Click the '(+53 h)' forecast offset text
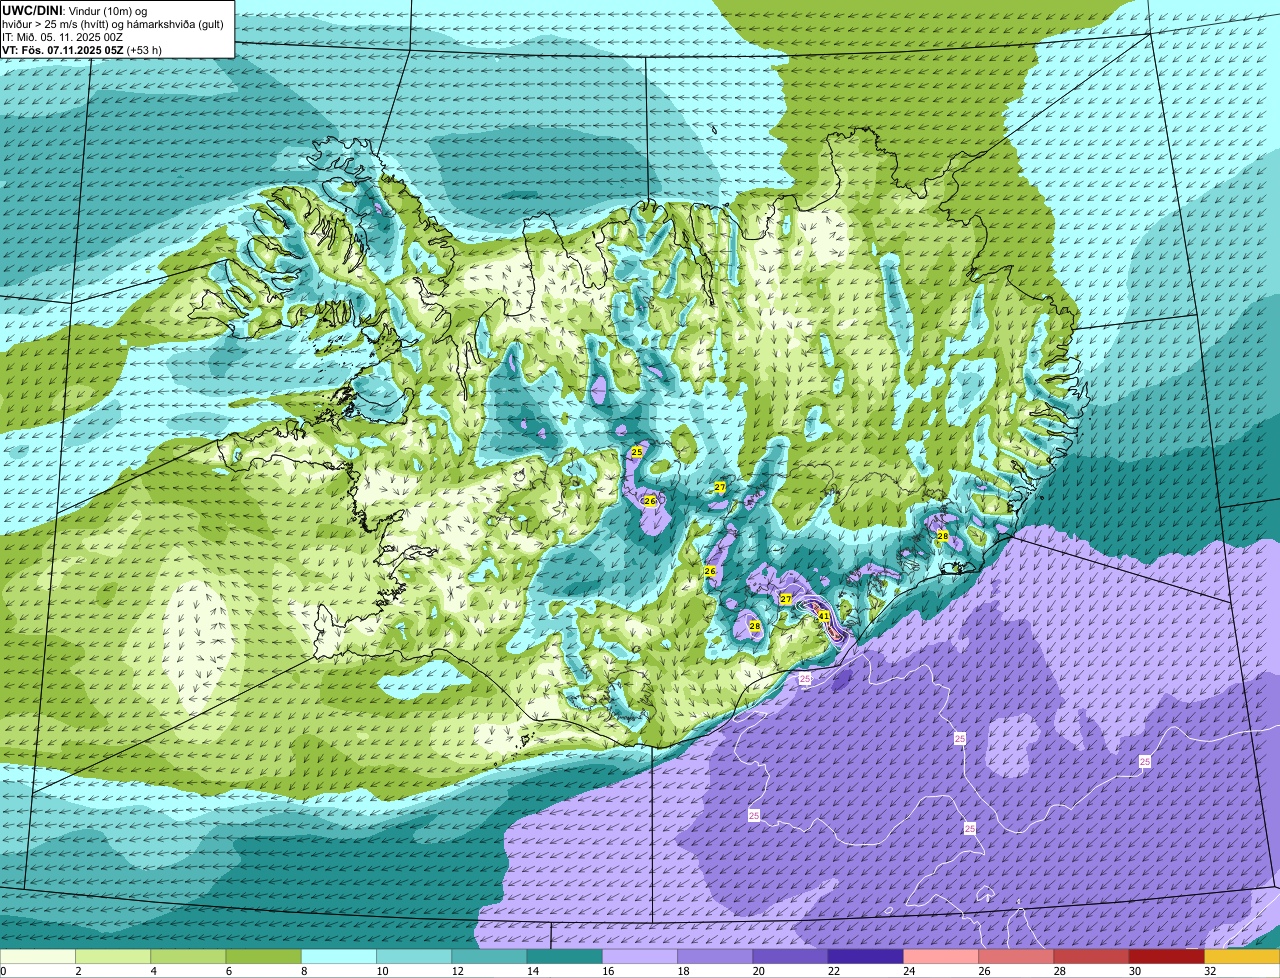This screenshot has height=978, width=1280. 144,49
